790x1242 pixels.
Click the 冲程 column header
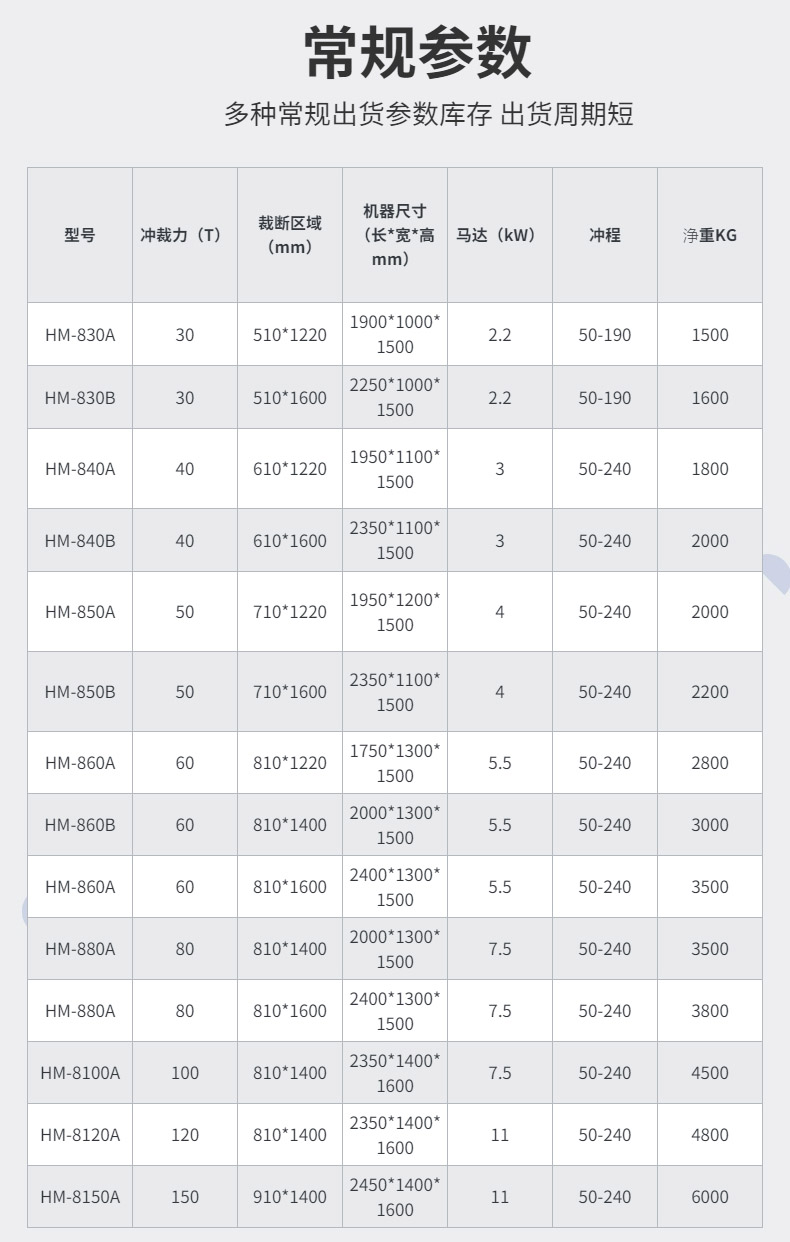pyautogui.click(x=605, y=235)
